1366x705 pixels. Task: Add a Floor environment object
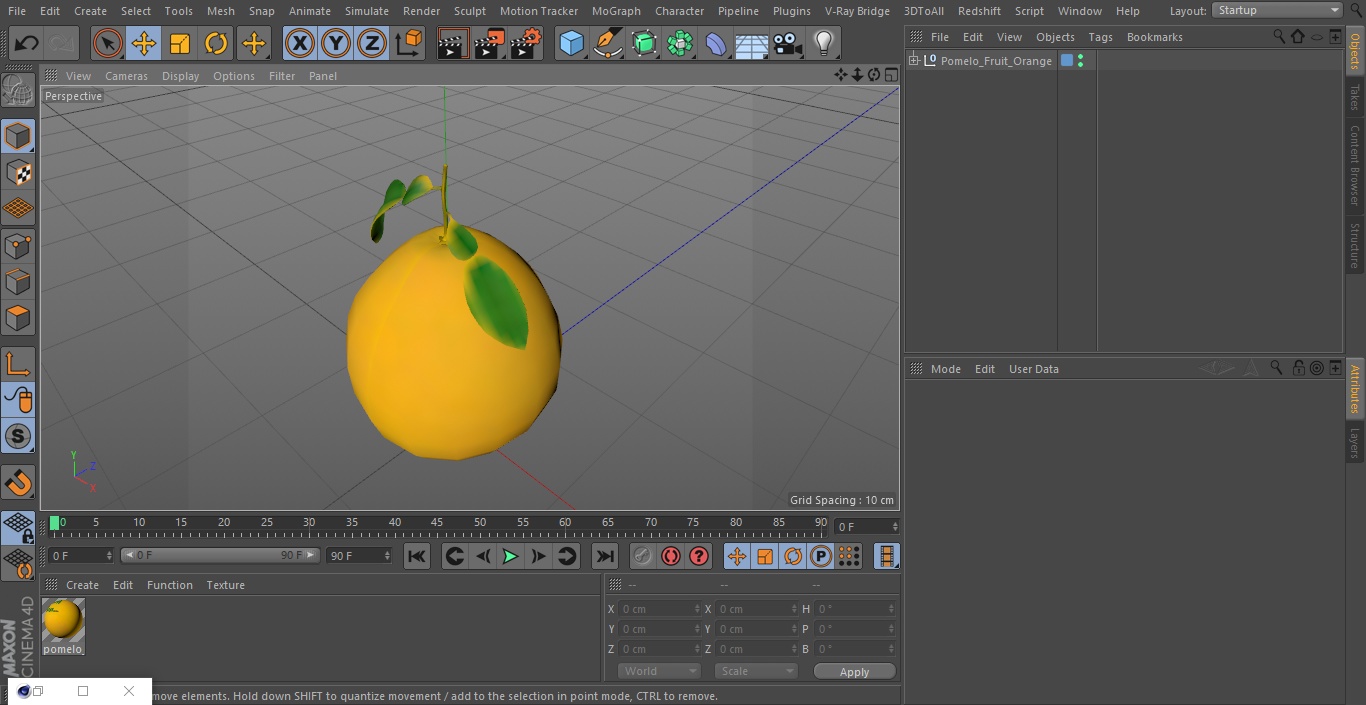751,44
